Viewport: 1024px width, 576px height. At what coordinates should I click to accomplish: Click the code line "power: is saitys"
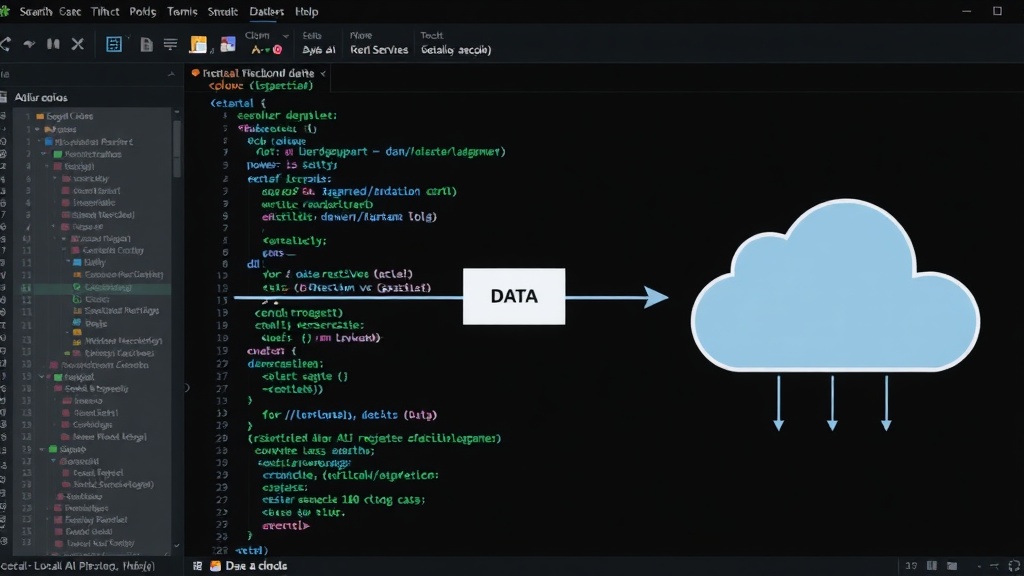pyautogui.click(x=292, y=165)
